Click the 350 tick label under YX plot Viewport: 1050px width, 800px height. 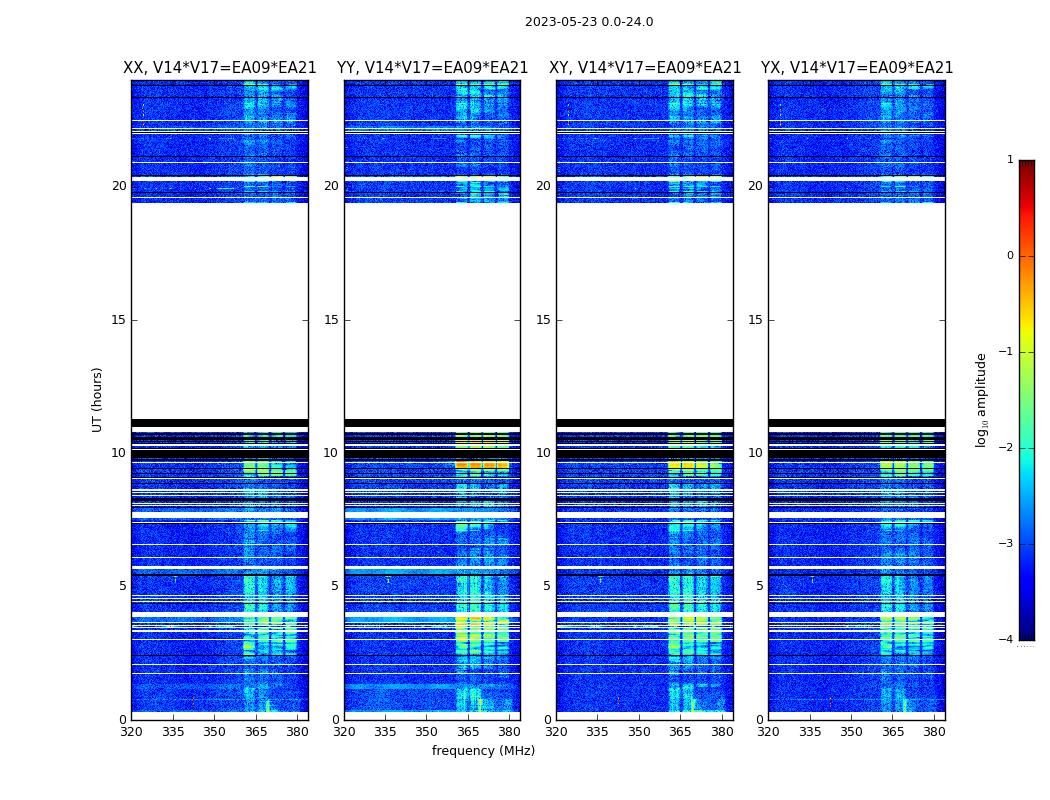click(851, 732)
